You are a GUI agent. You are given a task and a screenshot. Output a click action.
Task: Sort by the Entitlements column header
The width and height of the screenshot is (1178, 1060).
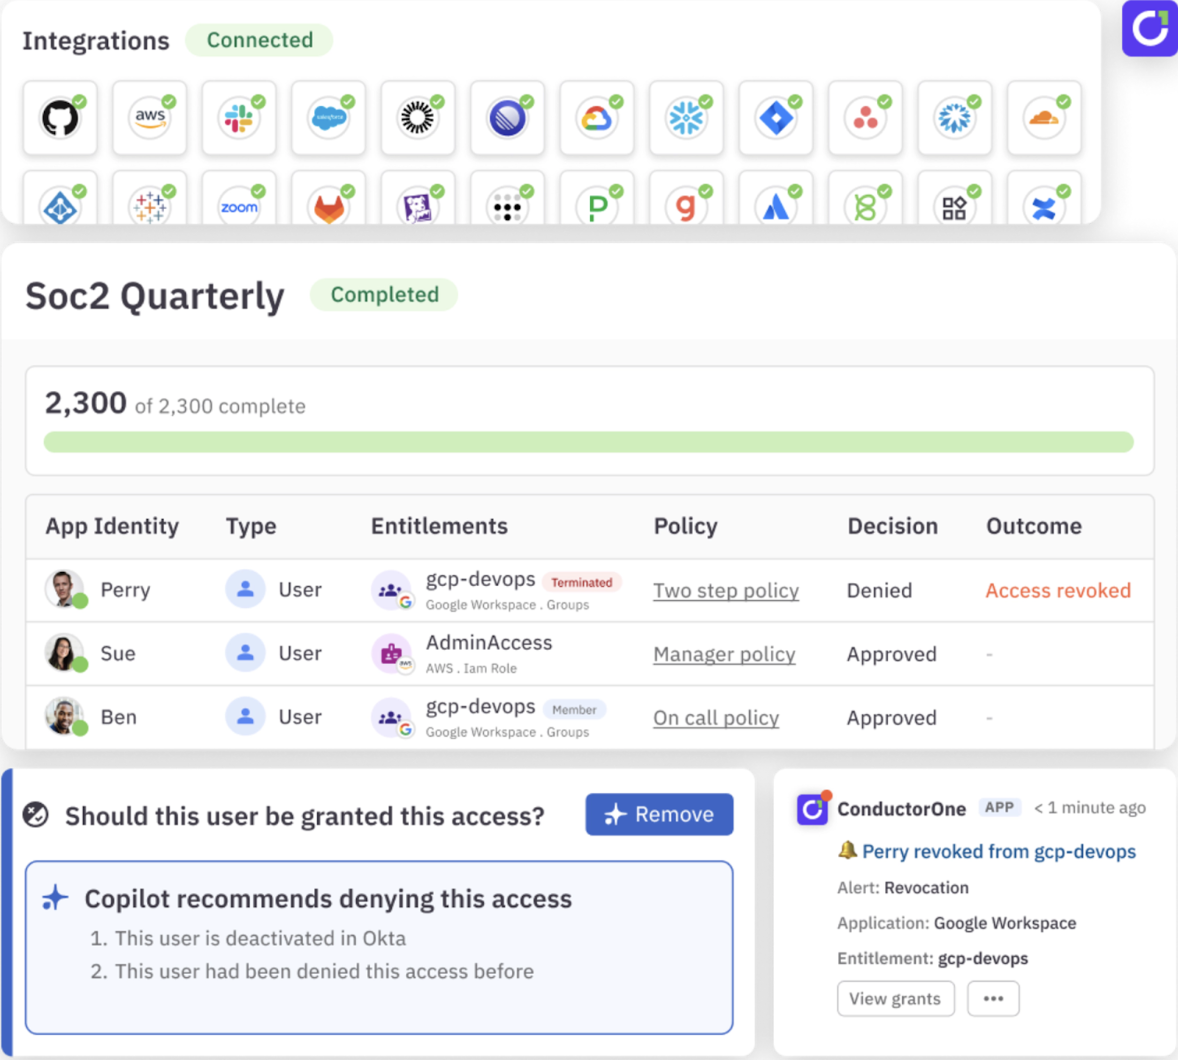[x=439, y=526]
